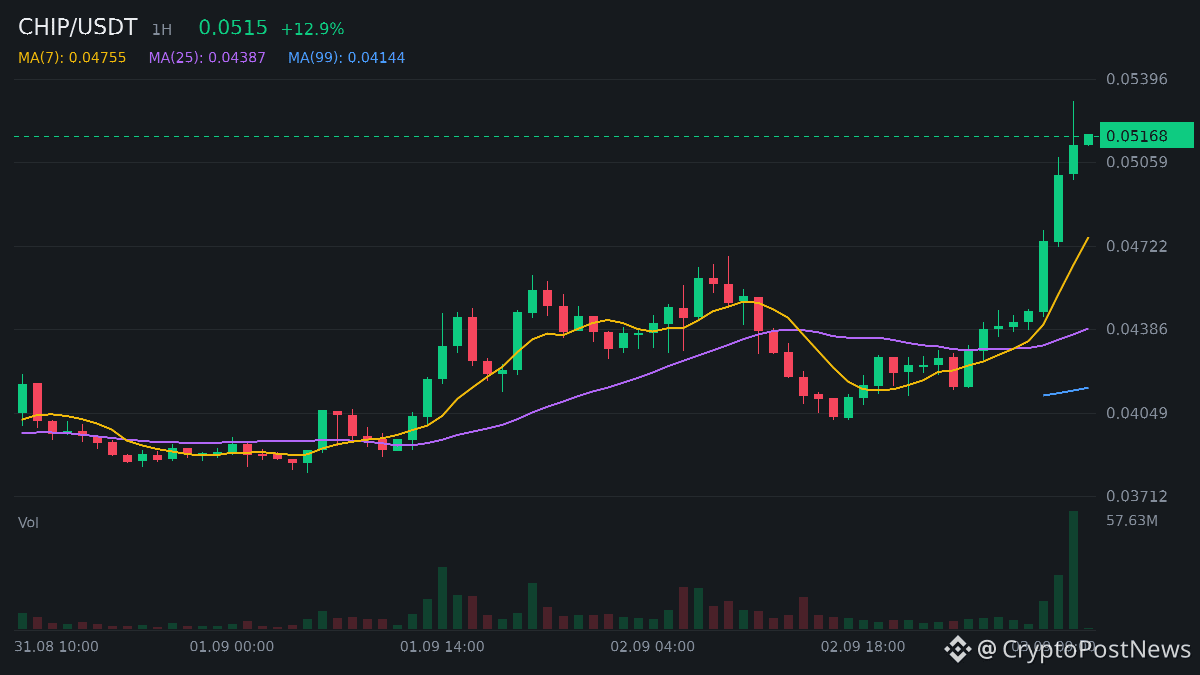The height and width of the screenshot is (675, 1200).
Task: Click the 31.08 10:00 time axis label
Action: [57, 646]
